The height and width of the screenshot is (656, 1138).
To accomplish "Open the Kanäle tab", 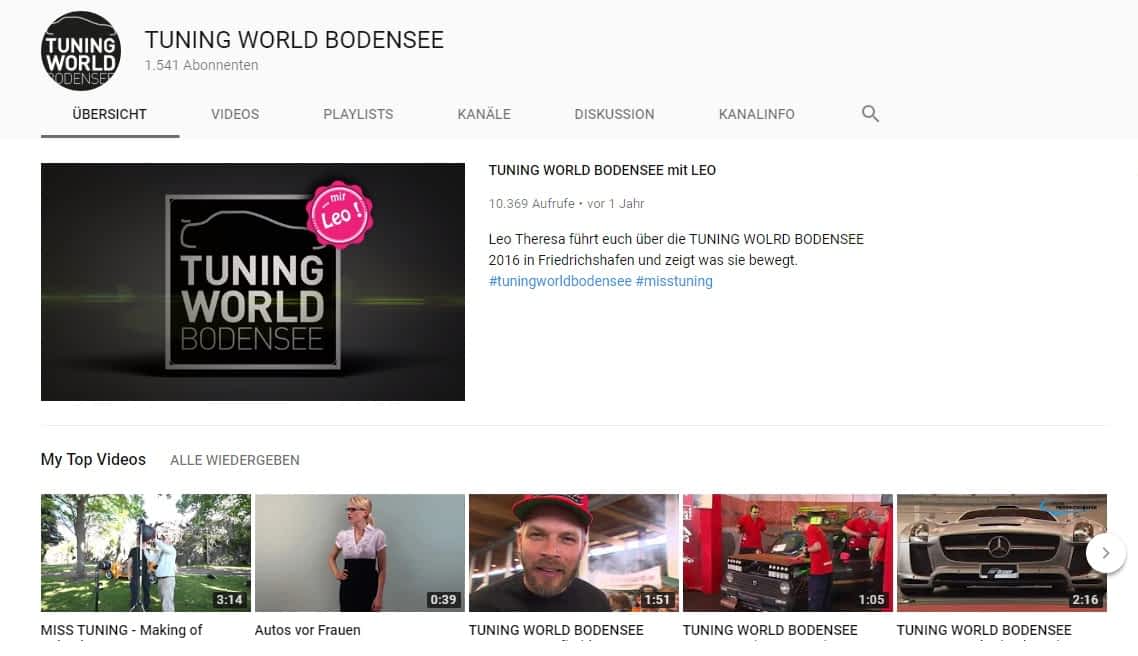I will [484, 114].
